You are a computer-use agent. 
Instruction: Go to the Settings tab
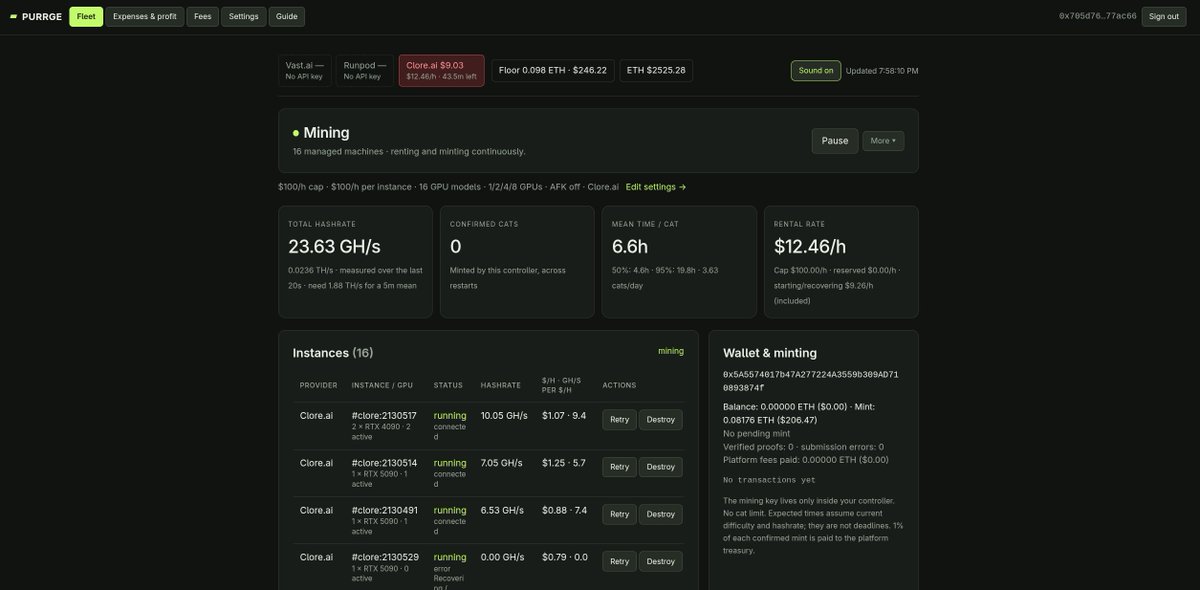tap(244, 16)
